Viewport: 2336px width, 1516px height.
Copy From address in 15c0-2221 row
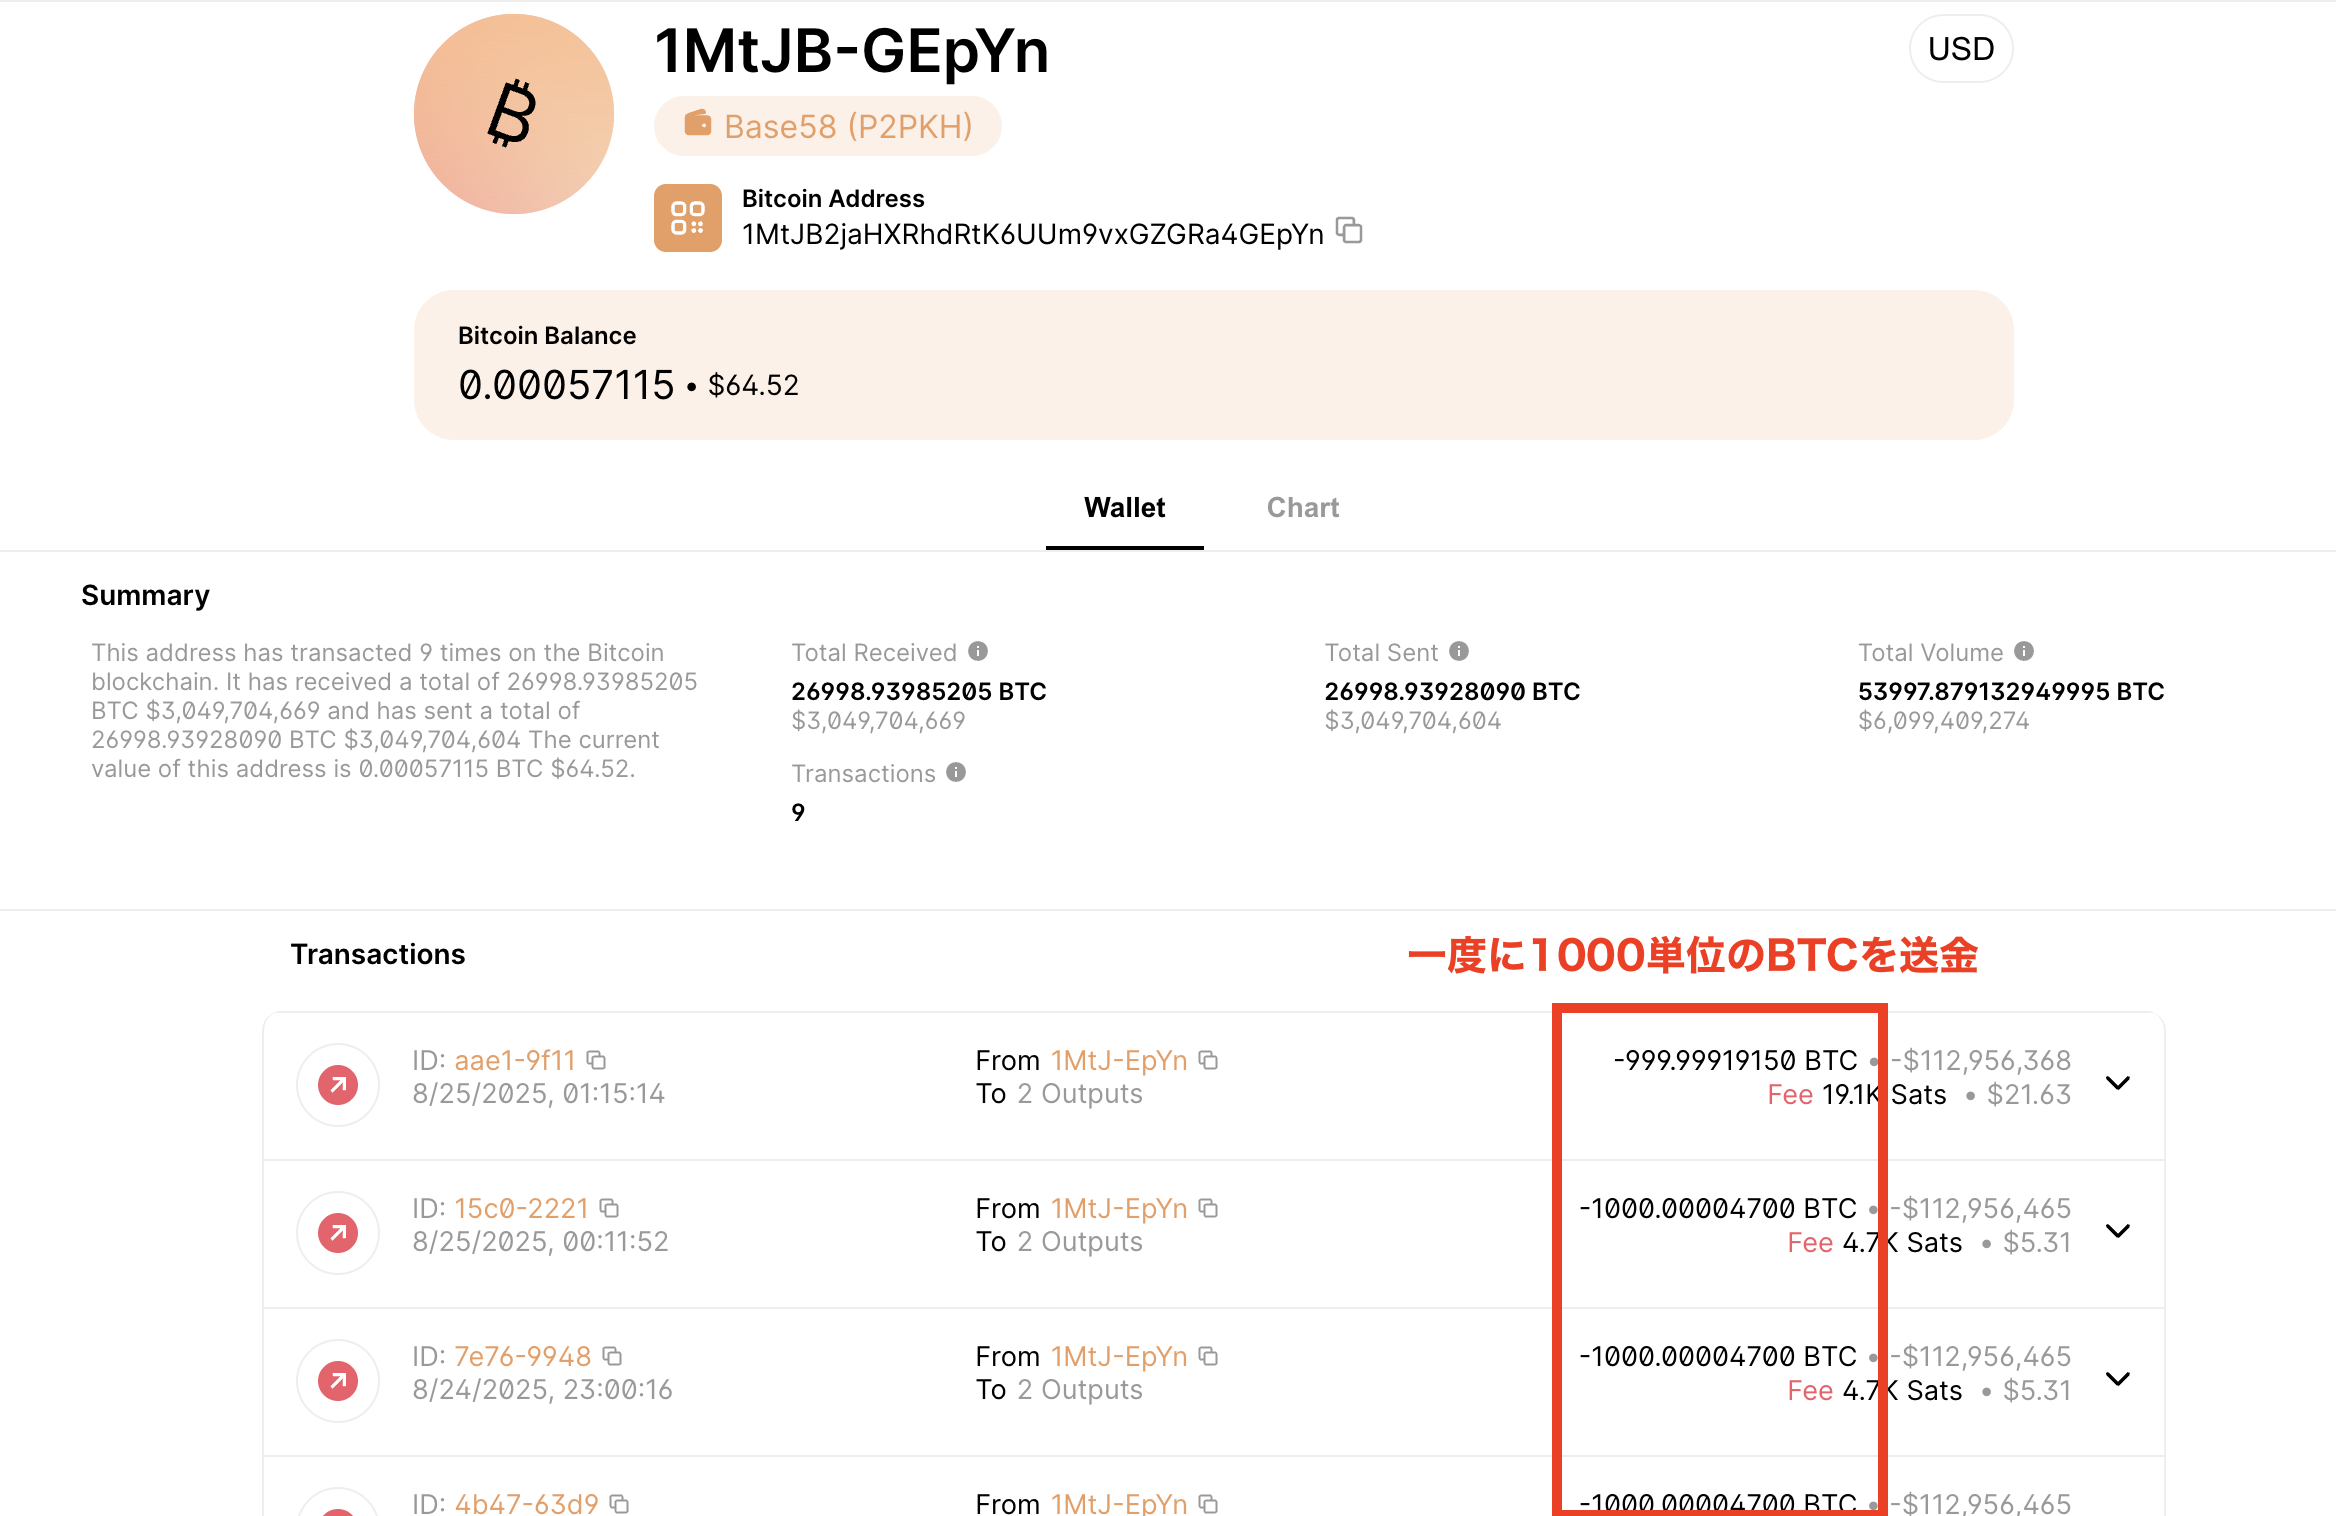(1209, 1208)
